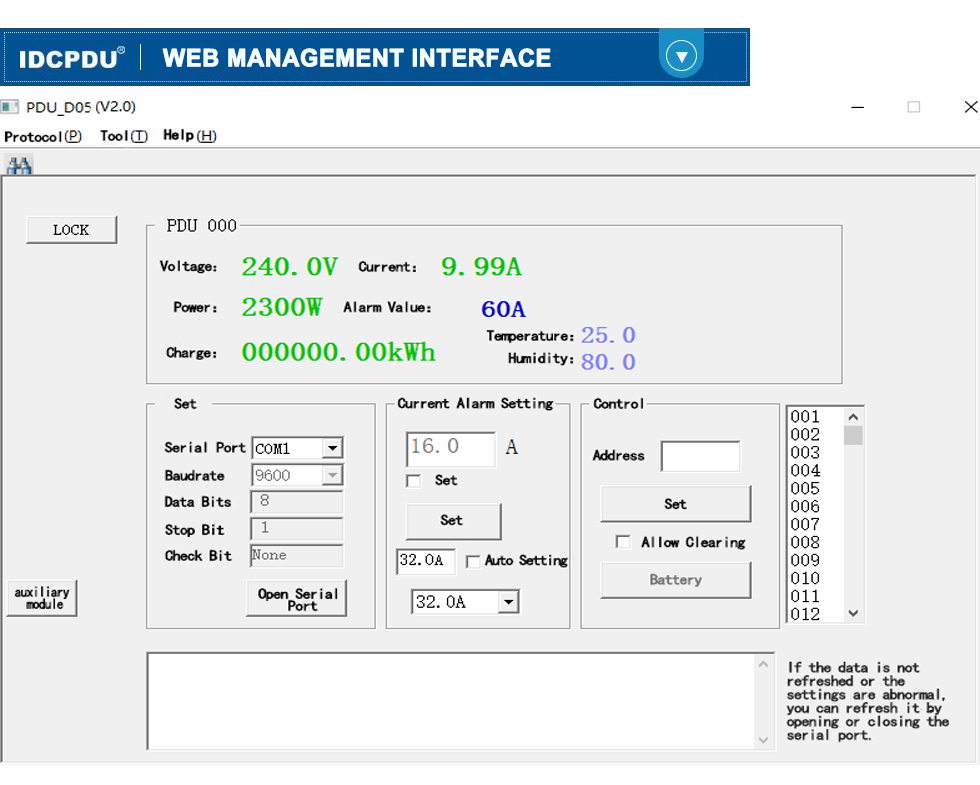
Task: Select address 010 in the list
Action: tap(805, 578)
